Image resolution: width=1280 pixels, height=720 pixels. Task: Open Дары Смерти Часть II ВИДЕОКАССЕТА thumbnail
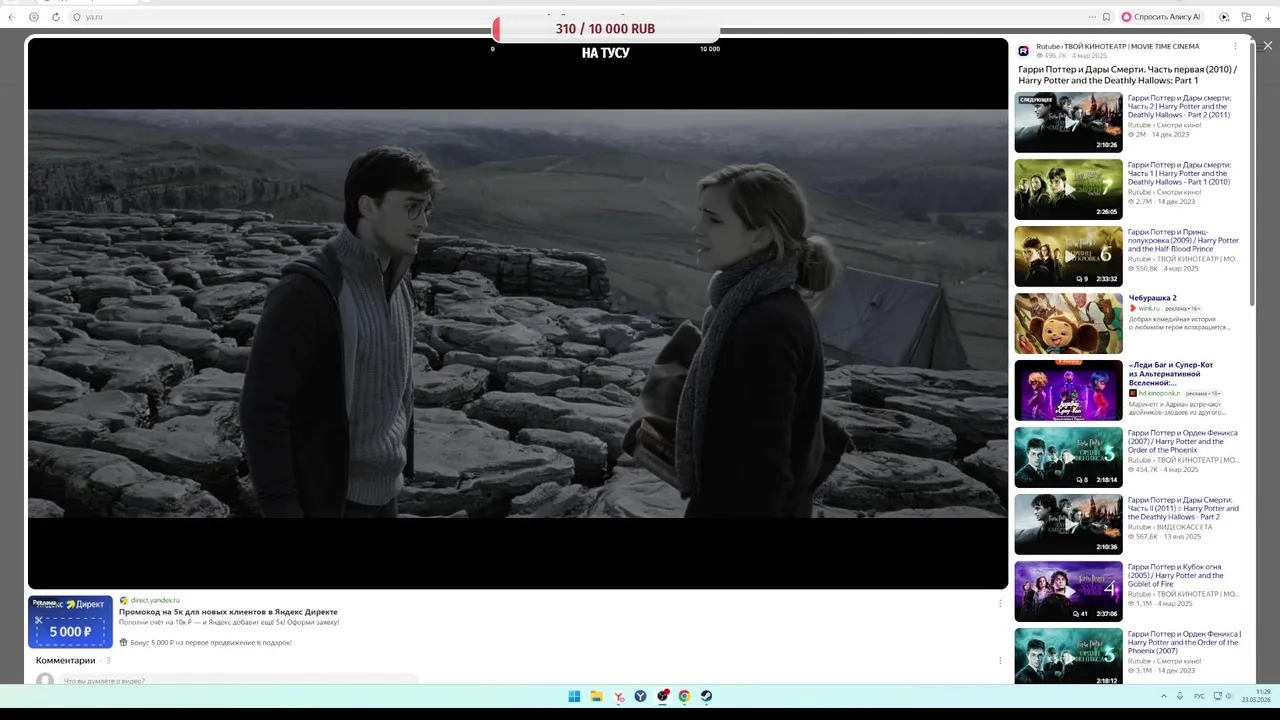pos(1068,524)
